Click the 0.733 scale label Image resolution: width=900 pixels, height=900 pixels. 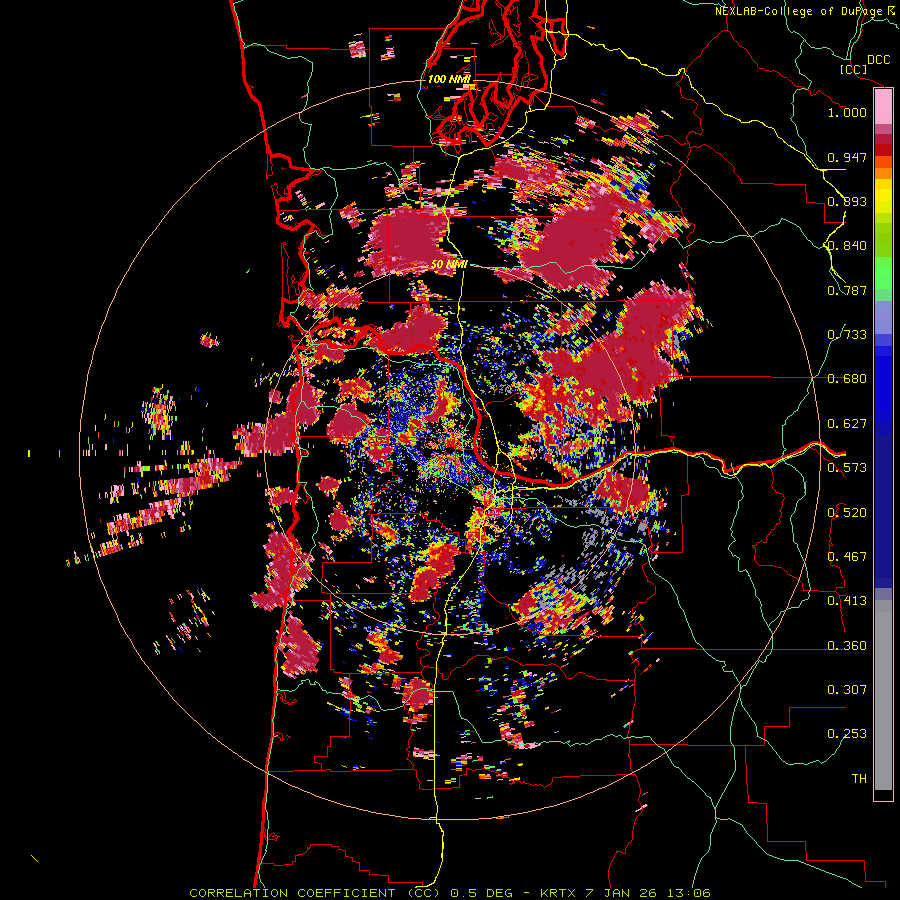coord(847,335)
